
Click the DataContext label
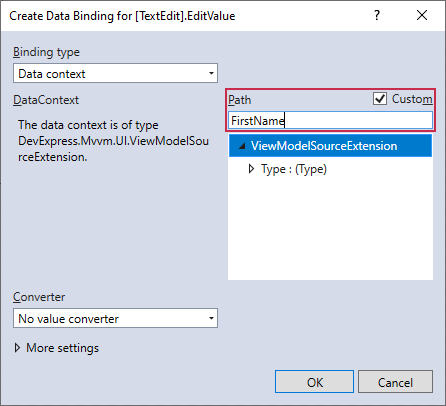click(46, 100)
